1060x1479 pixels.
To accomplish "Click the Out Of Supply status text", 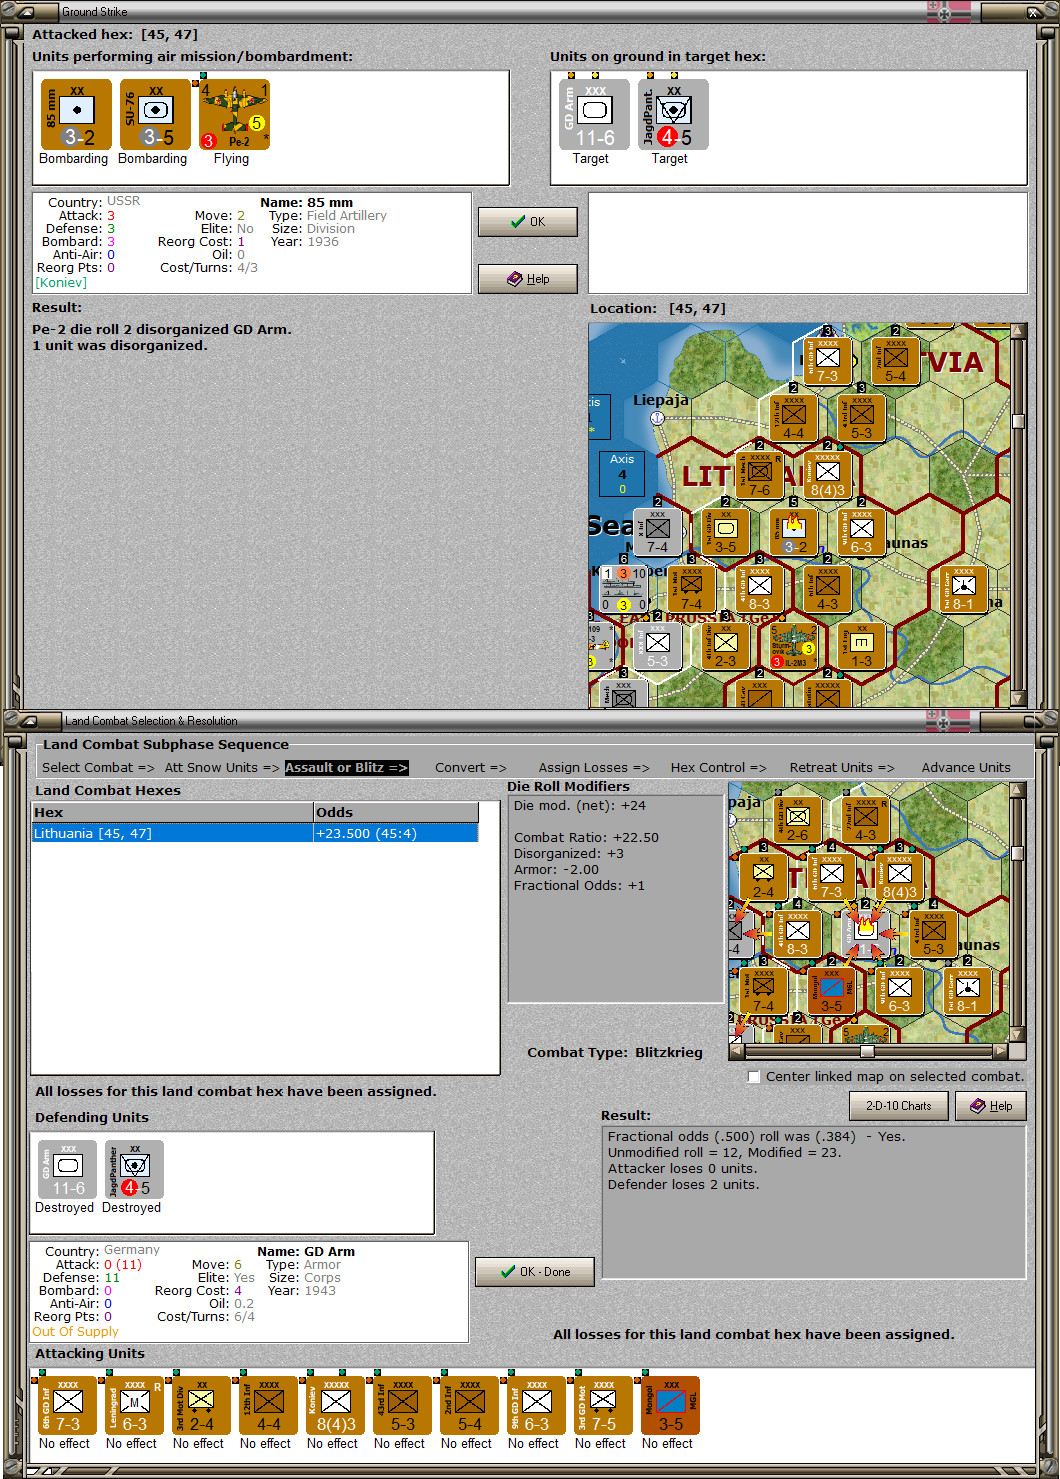I will (x=75, y=1332).
